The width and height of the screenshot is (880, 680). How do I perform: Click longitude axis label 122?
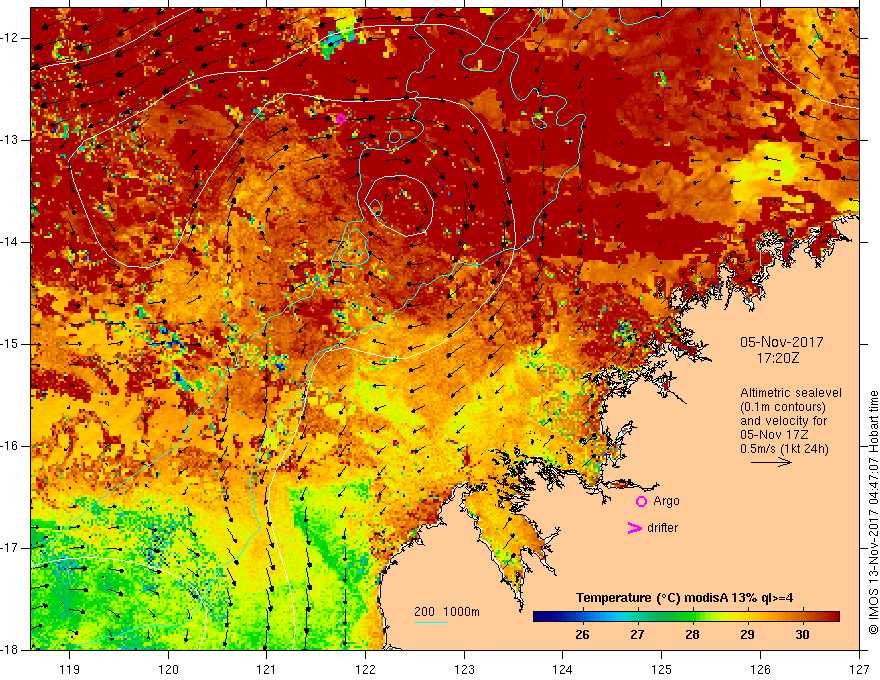pyautogui.click(x=365, y=669)
